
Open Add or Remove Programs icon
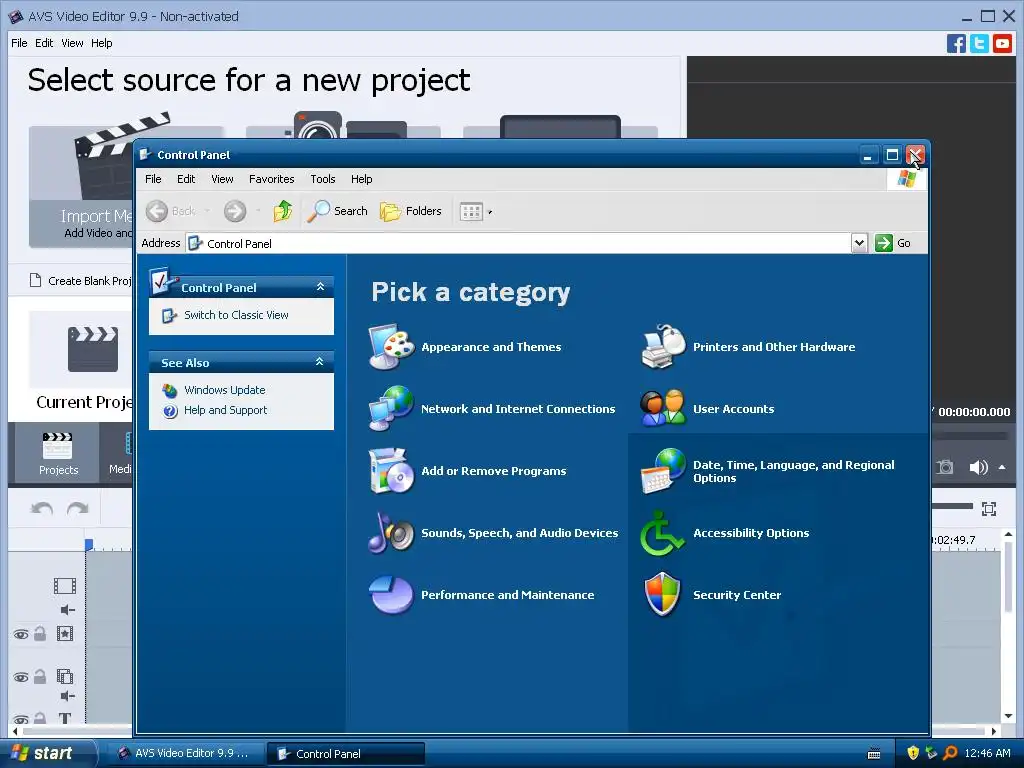391,471
